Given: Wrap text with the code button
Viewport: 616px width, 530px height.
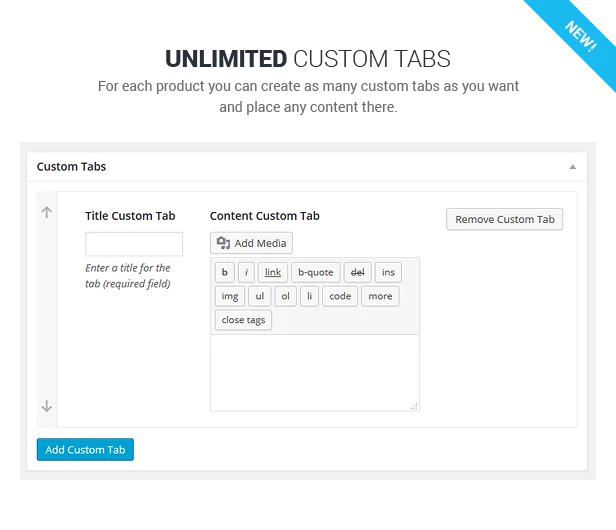Looking at the screenshot, I should (x=340, y=296).
